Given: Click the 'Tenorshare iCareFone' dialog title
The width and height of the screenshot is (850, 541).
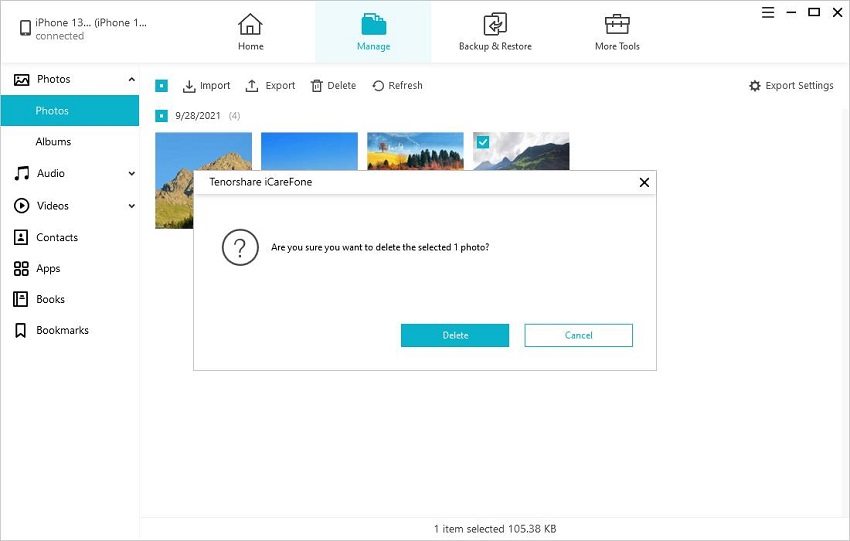Looking at the screenshot, I should click(261, 182).
